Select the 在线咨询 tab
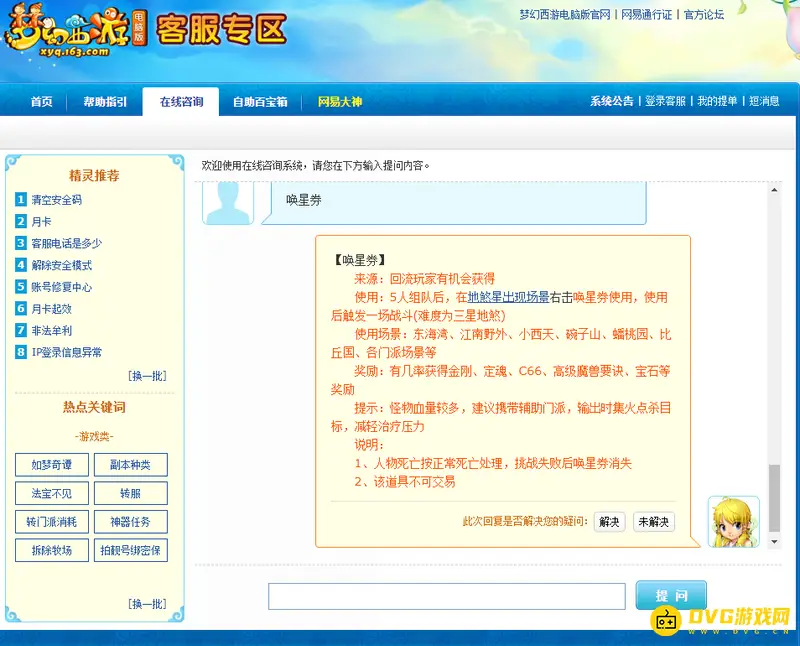This screenshot has height=646, width=800. click(x=181, y=102)
